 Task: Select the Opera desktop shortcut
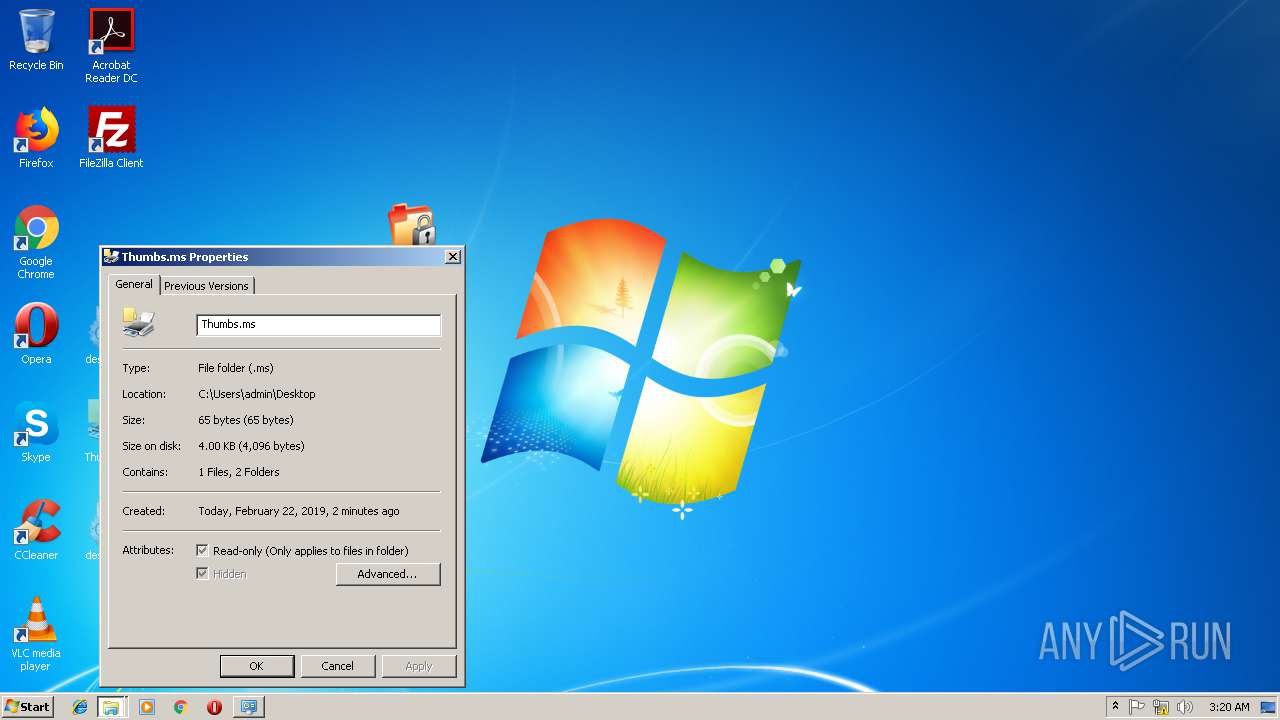pos(36,333)
